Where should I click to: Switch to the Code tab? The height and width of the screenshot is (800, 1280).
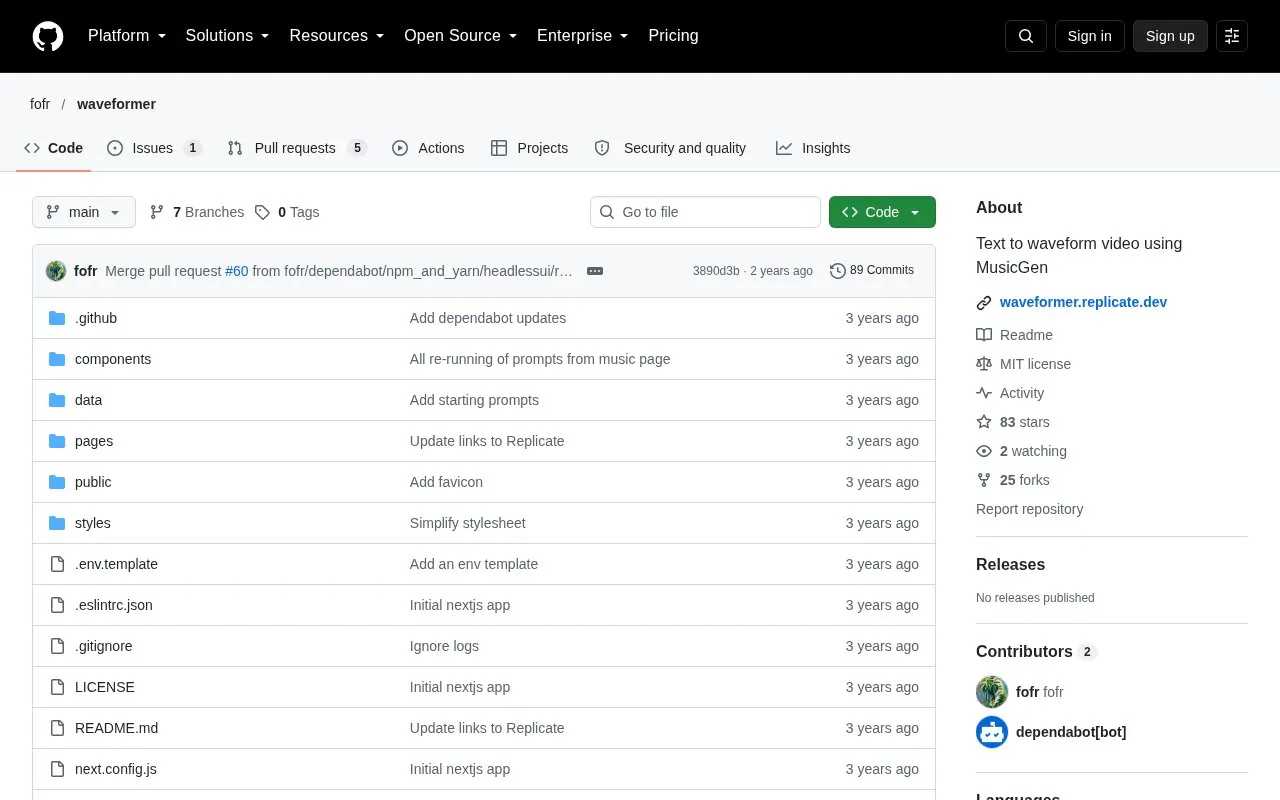pos(54,148)
